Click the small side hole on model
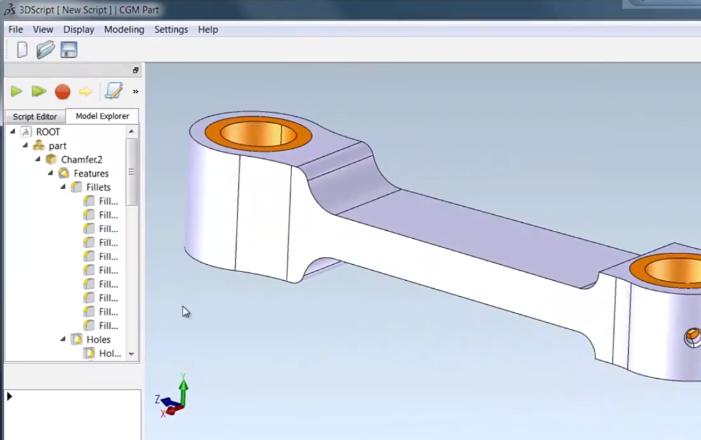701x440 pixels. [693, 337]
